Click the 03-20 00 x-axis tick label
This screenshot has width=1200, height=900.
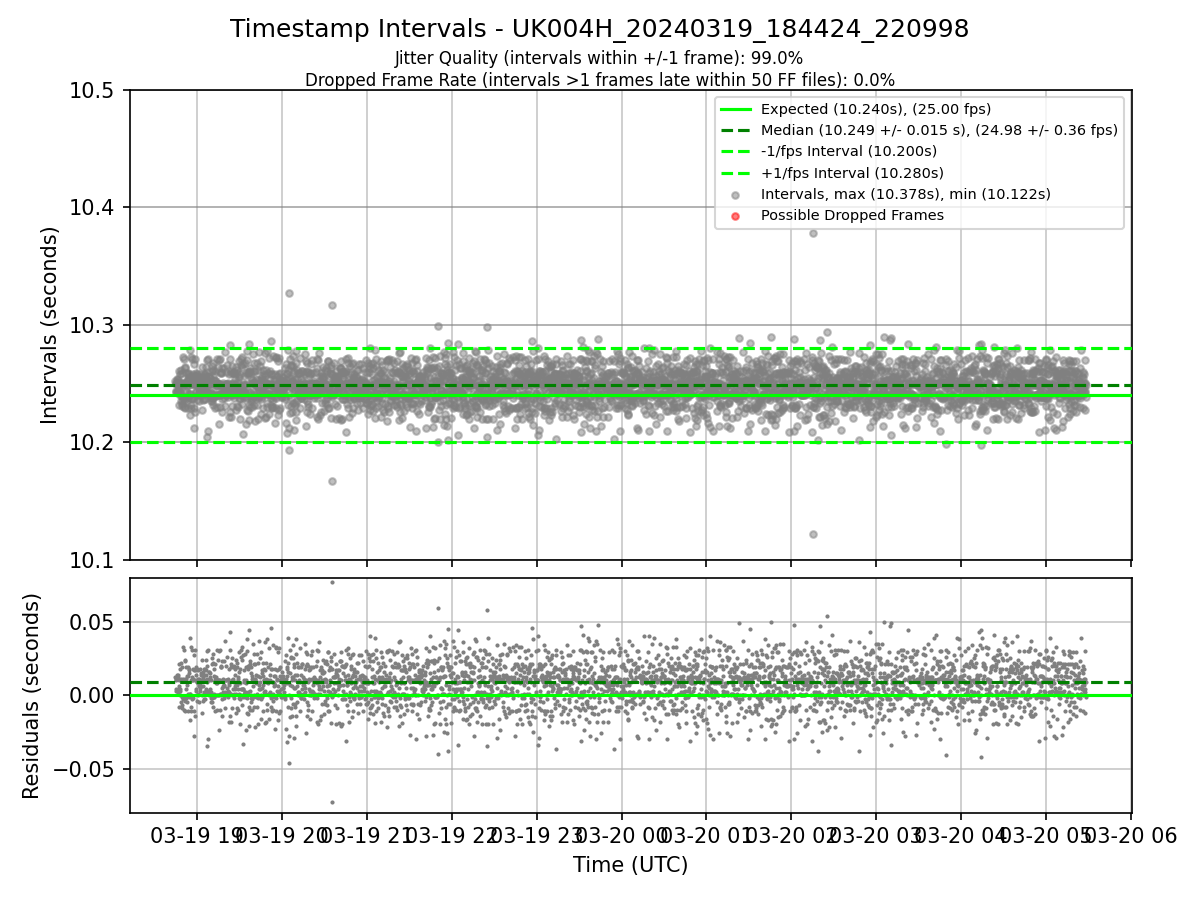[622, 836]
